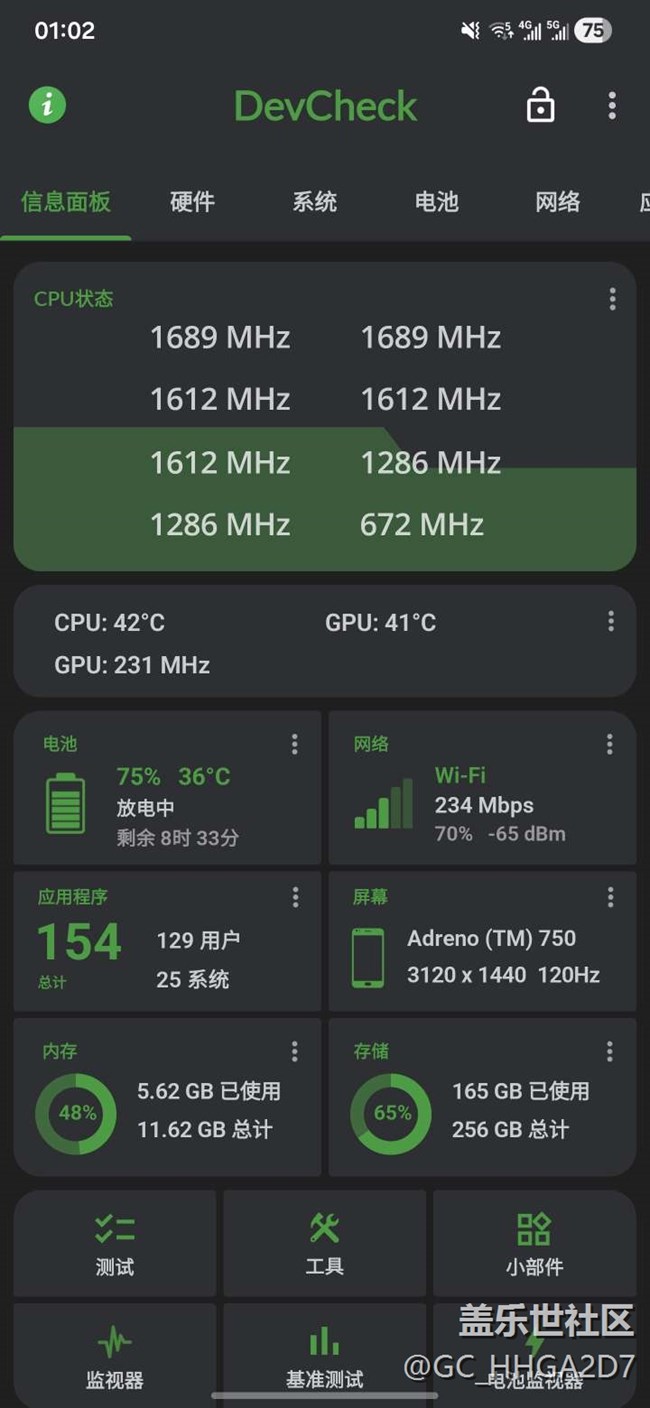Tap the phone screen icon in 屏幕 card
Screen dimensions: 650x1408
pyautogui.click(x=368, y=957)
